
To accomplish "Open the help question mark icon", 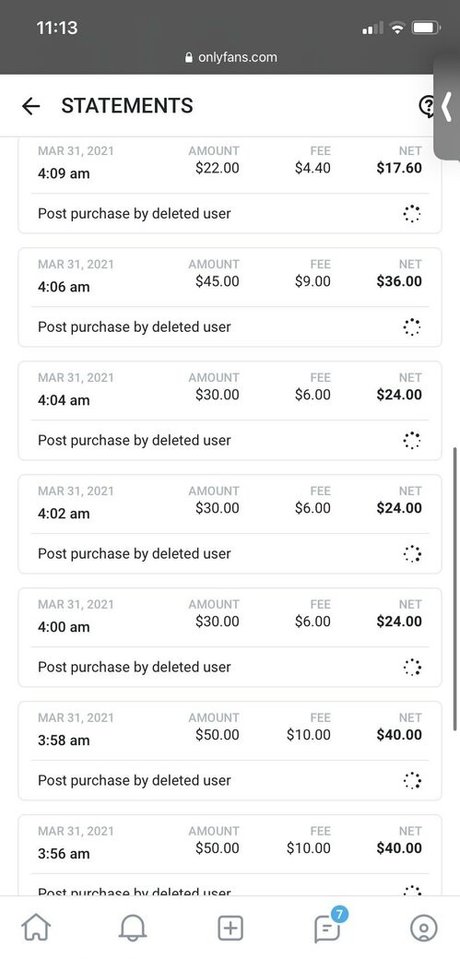I will tap(426, 106).
